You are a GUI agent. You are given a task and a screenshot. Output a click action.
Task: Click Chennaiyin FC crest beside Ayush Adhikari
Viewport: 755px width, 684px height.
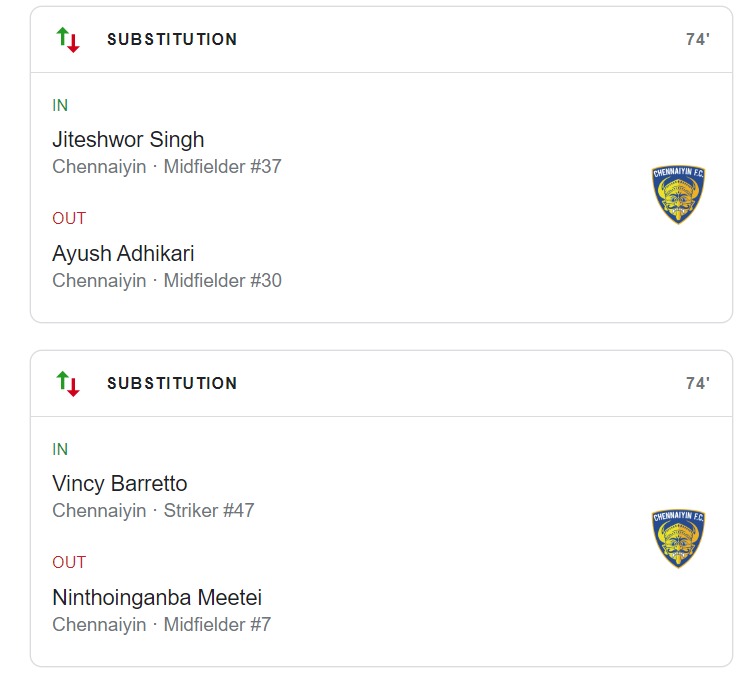678,195
